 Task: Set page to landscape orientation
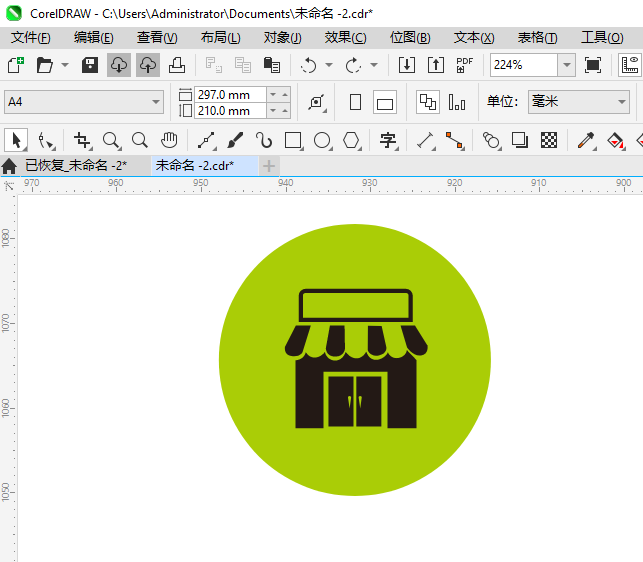[385, 102]
